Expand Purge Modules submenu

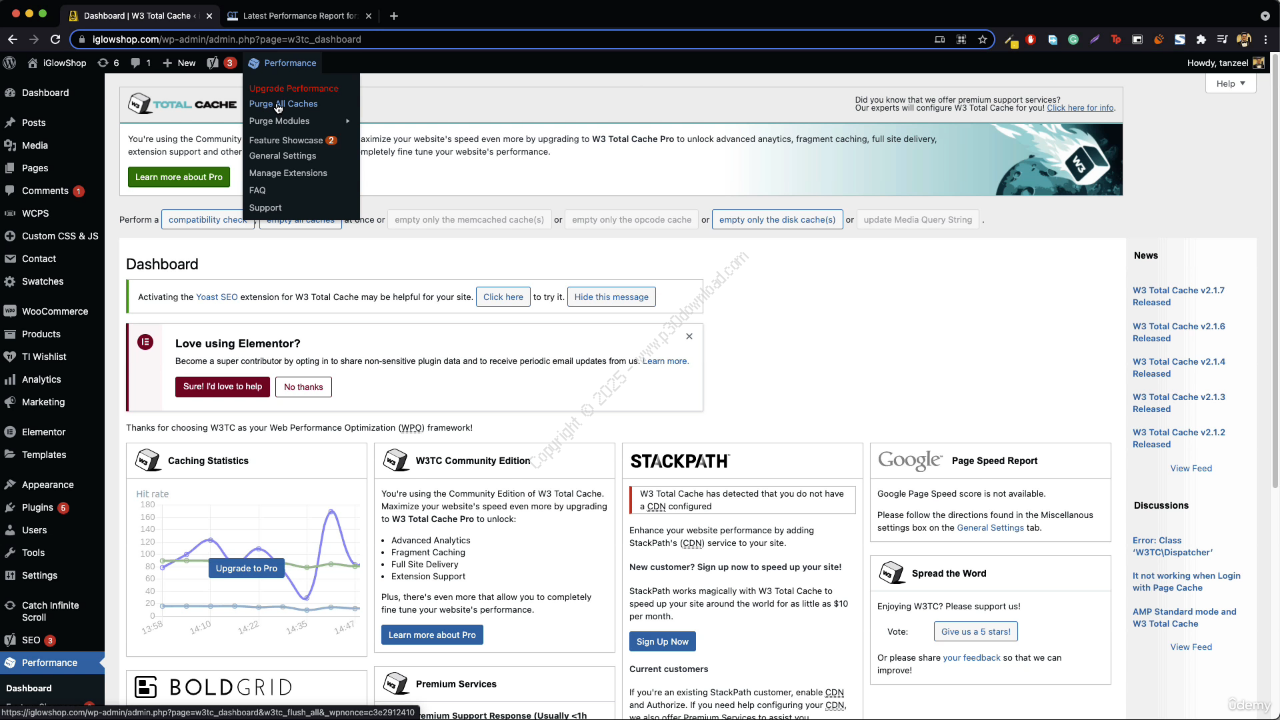(x=300, y=121)
